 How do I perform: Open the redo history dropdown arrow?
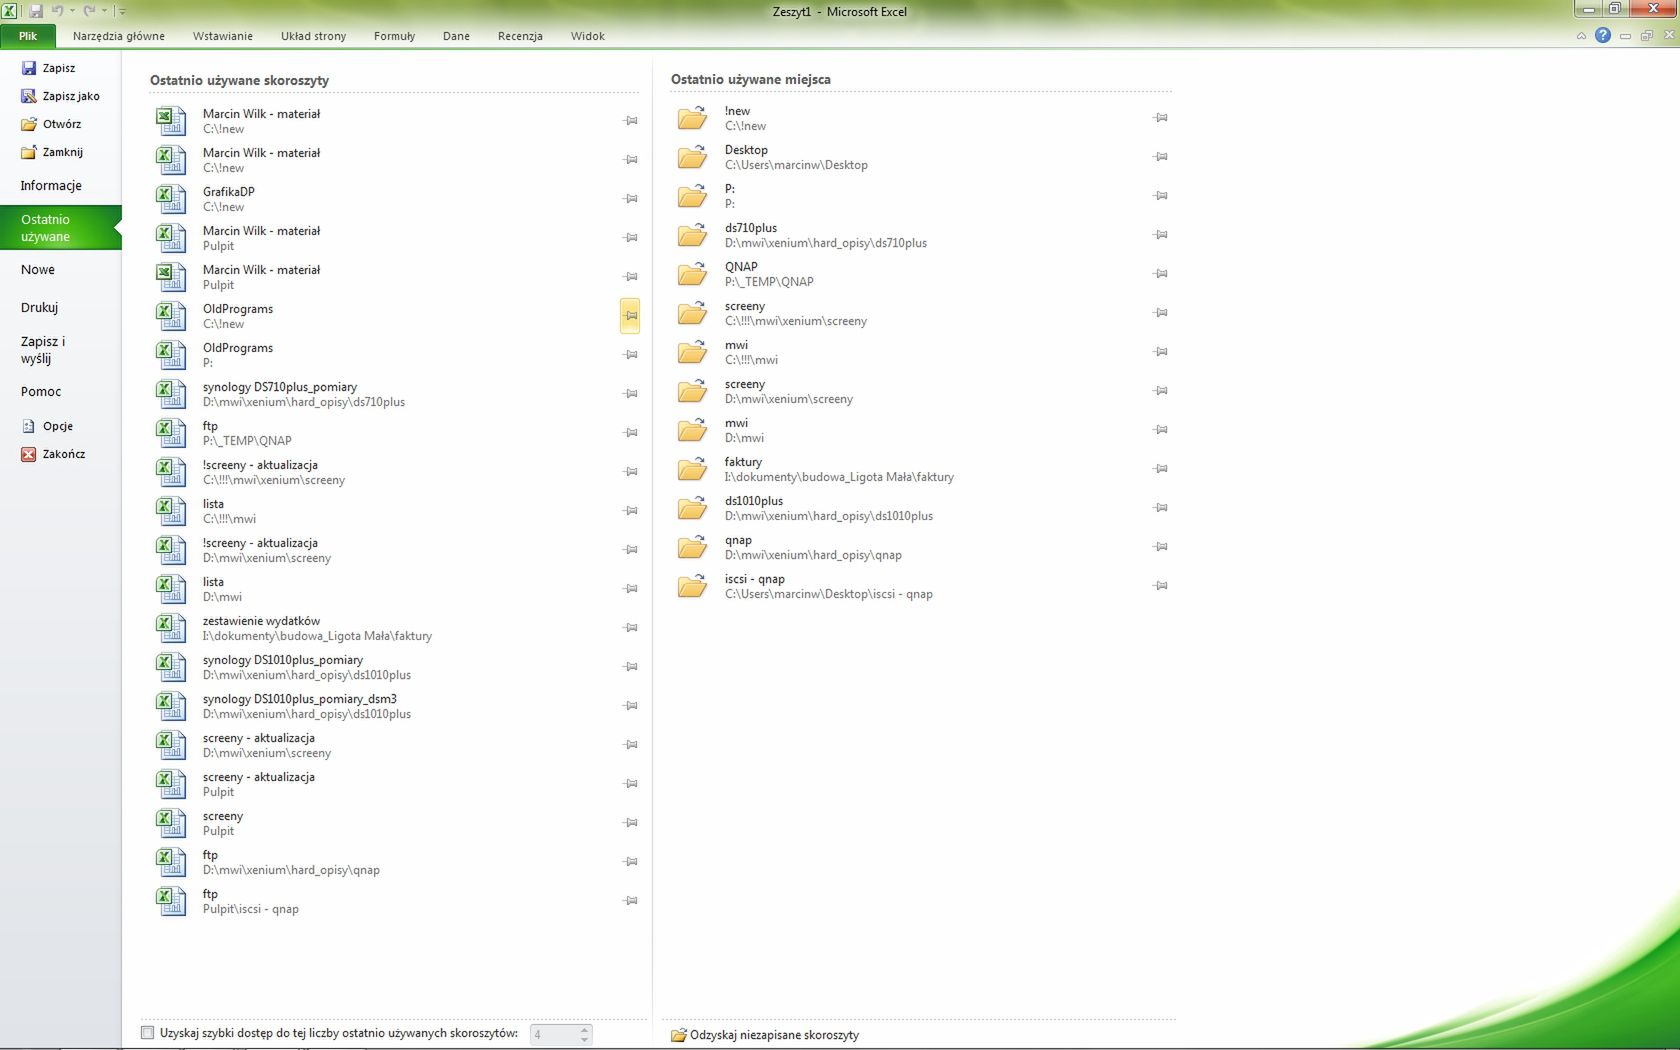point(104,11)
